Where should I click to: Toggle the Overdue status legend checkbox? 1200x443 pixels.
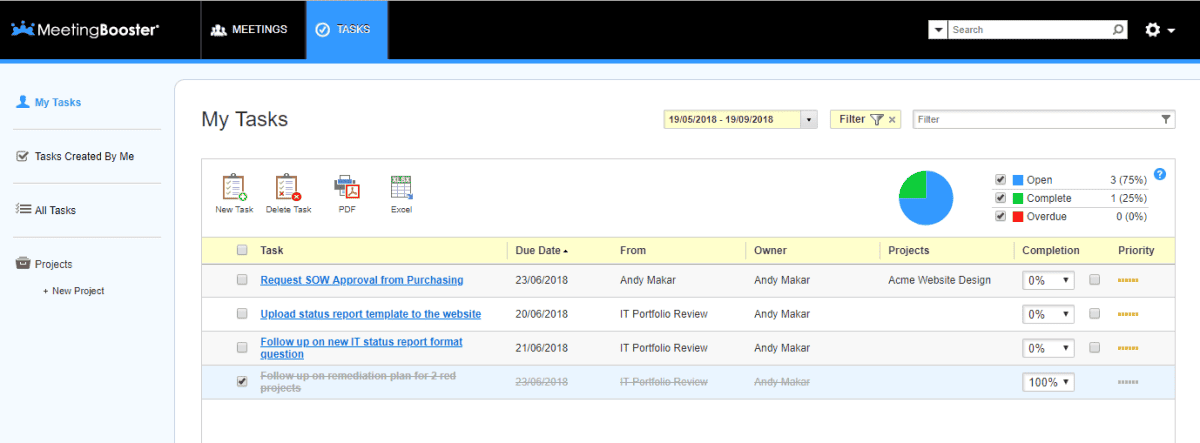[1000, 216]
